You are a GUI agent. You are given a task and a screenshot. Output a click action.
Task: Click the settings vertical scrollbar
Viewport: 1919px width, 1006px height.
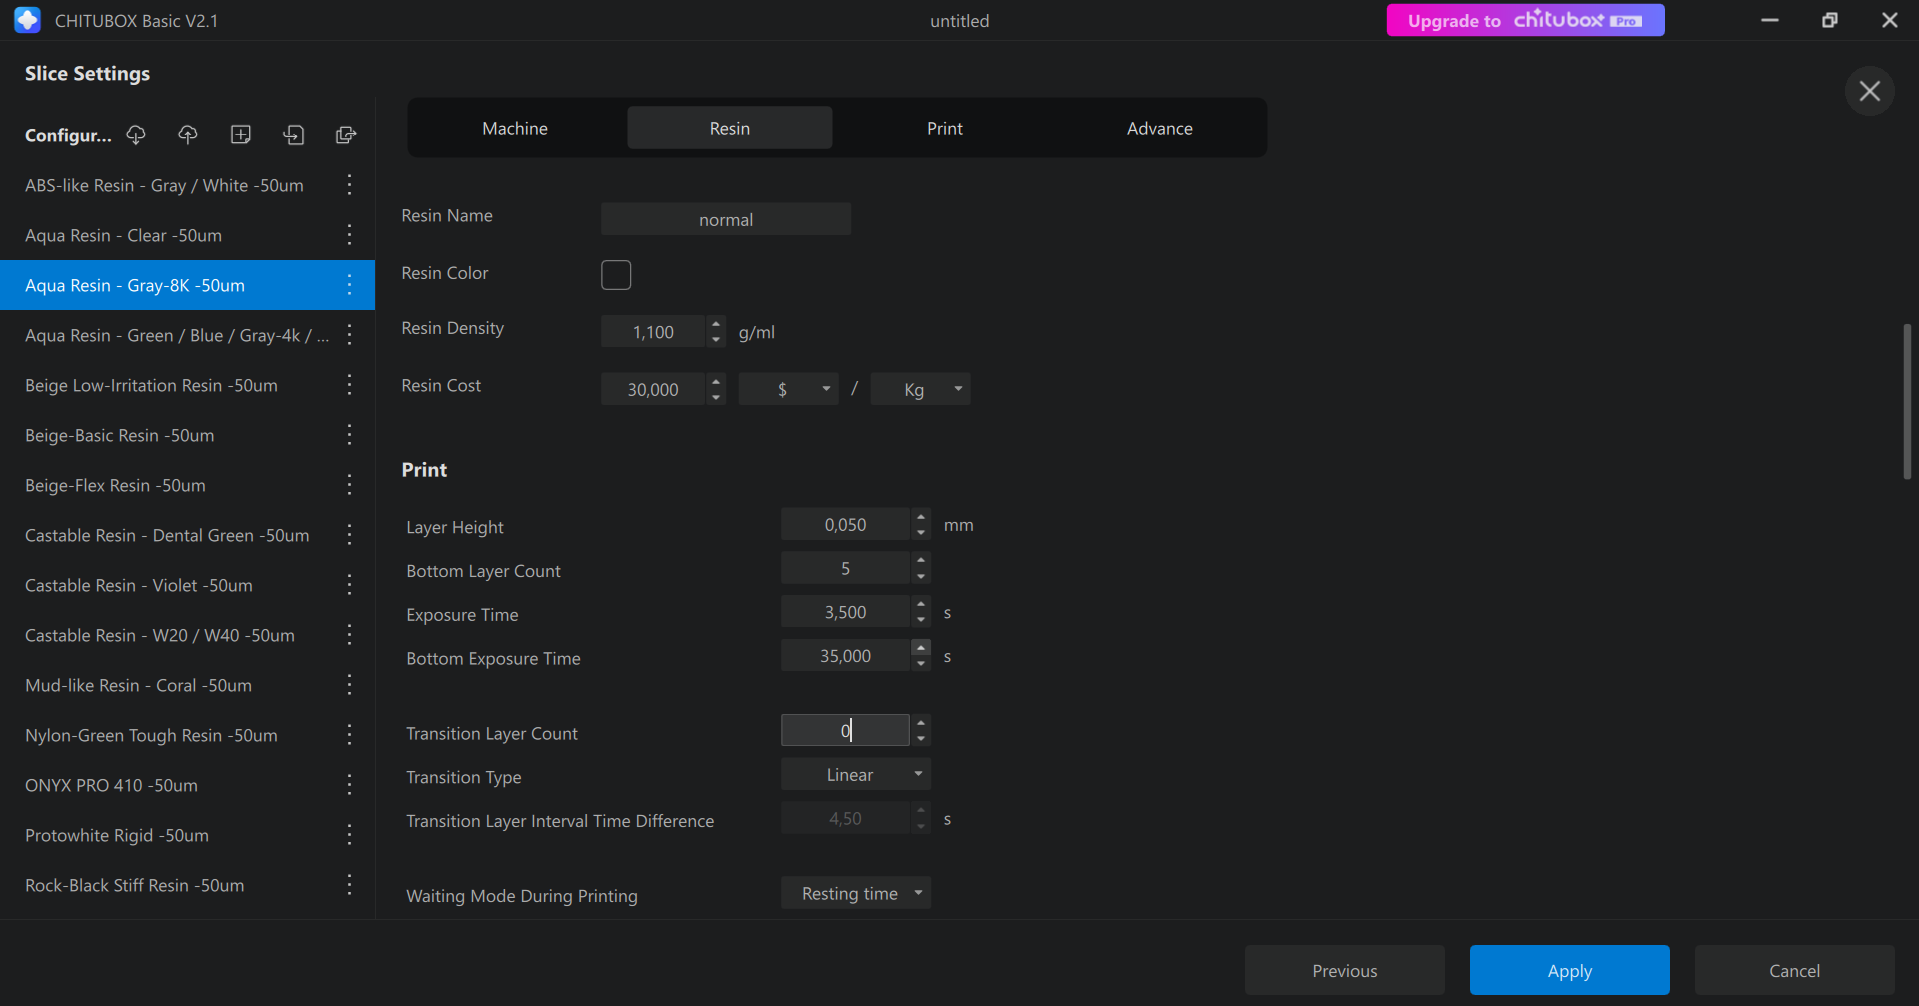tap(1907, 402)
